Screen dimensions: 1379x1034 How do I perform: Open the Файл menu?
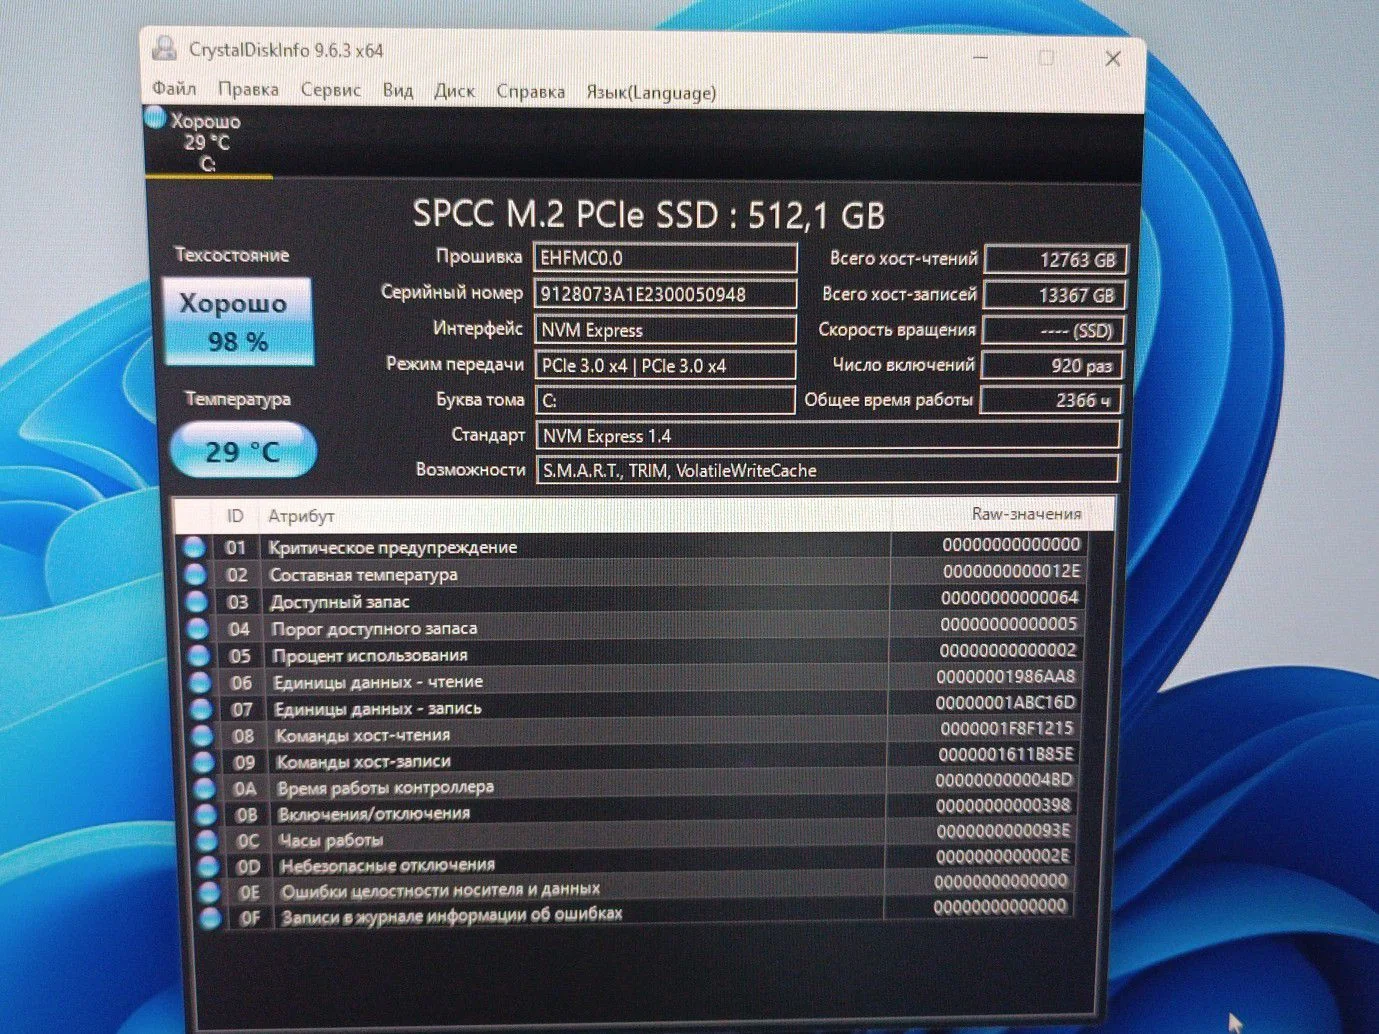174,89
